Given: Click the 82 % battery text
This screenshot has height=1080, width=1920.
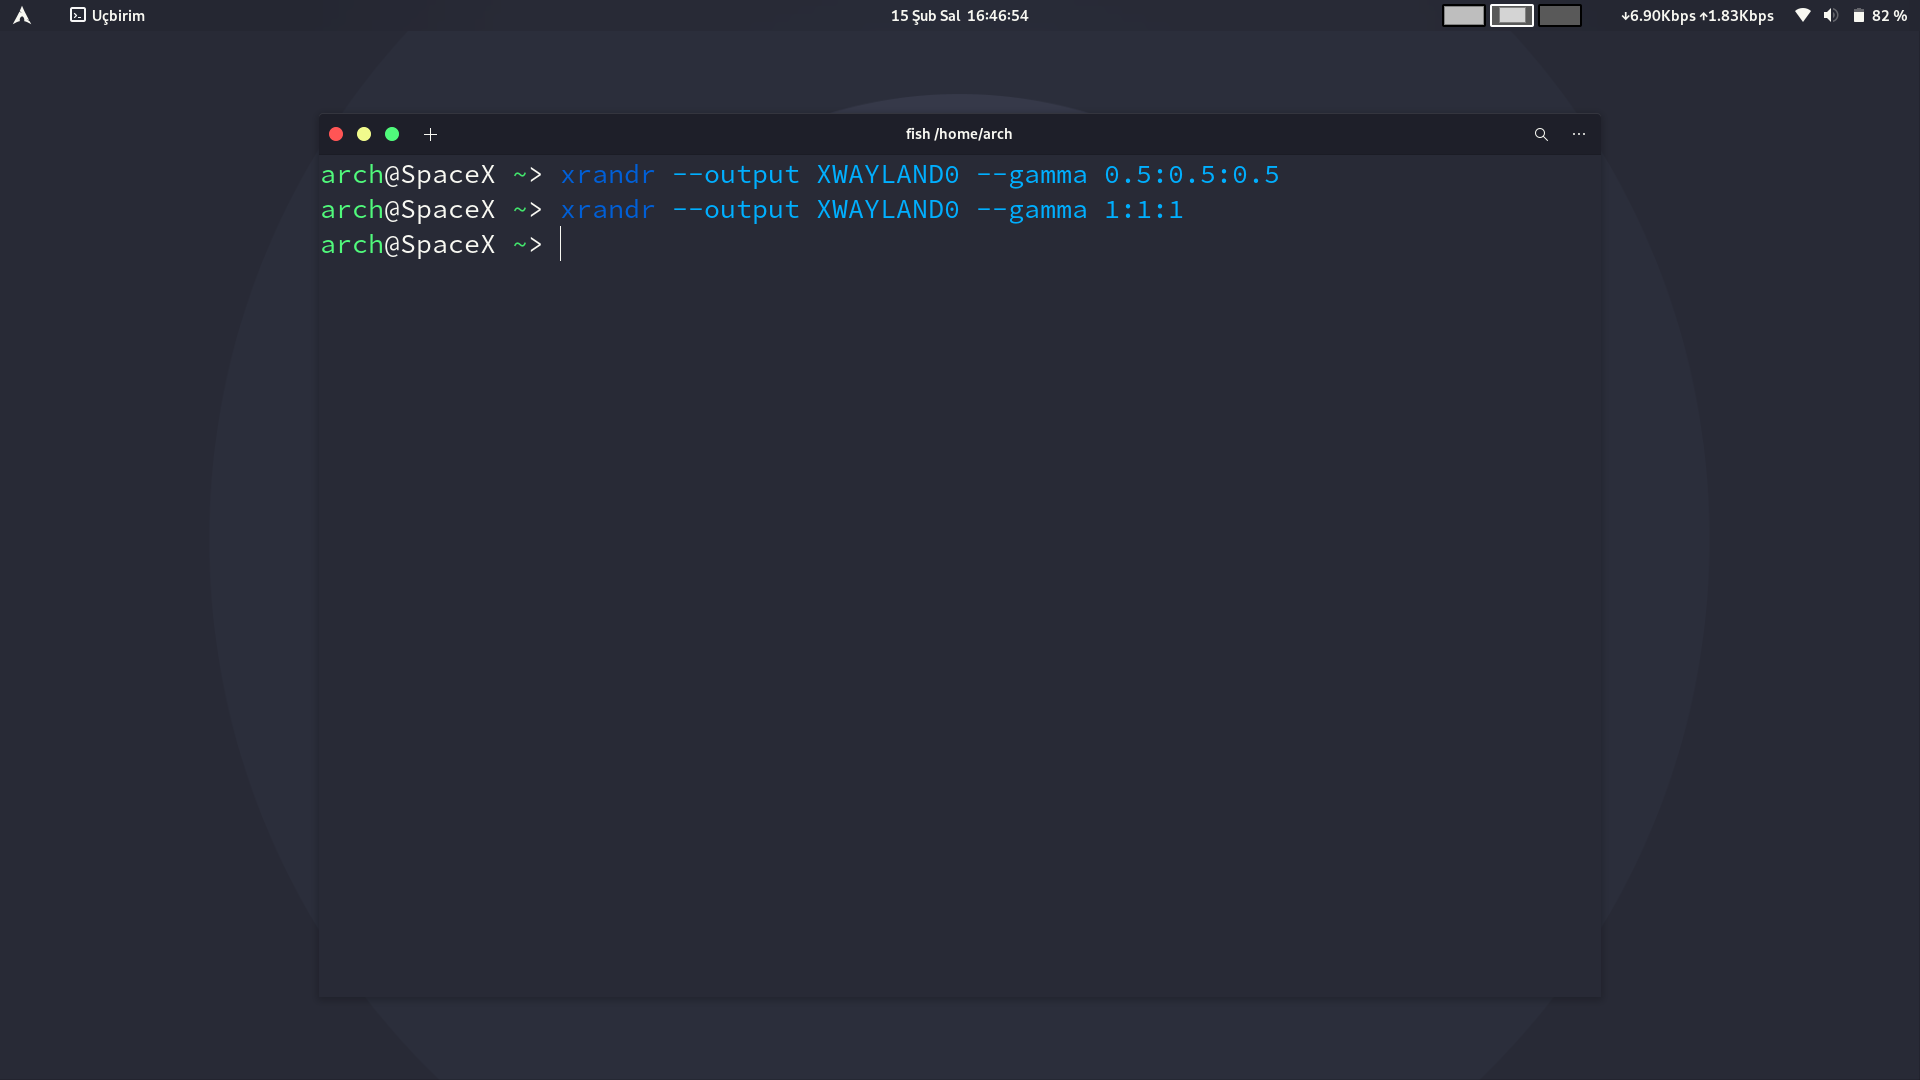Looking at the screenshot, I should click(1889, 15).
